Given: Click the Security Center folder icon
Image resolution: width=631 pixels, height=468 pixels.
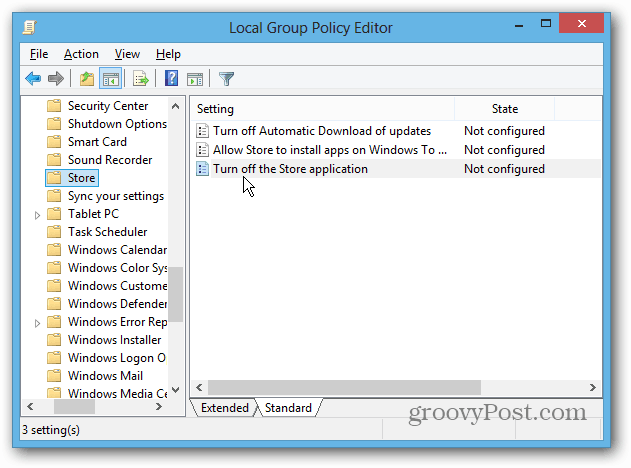Looking at the screenshot, I should [54, 106].
